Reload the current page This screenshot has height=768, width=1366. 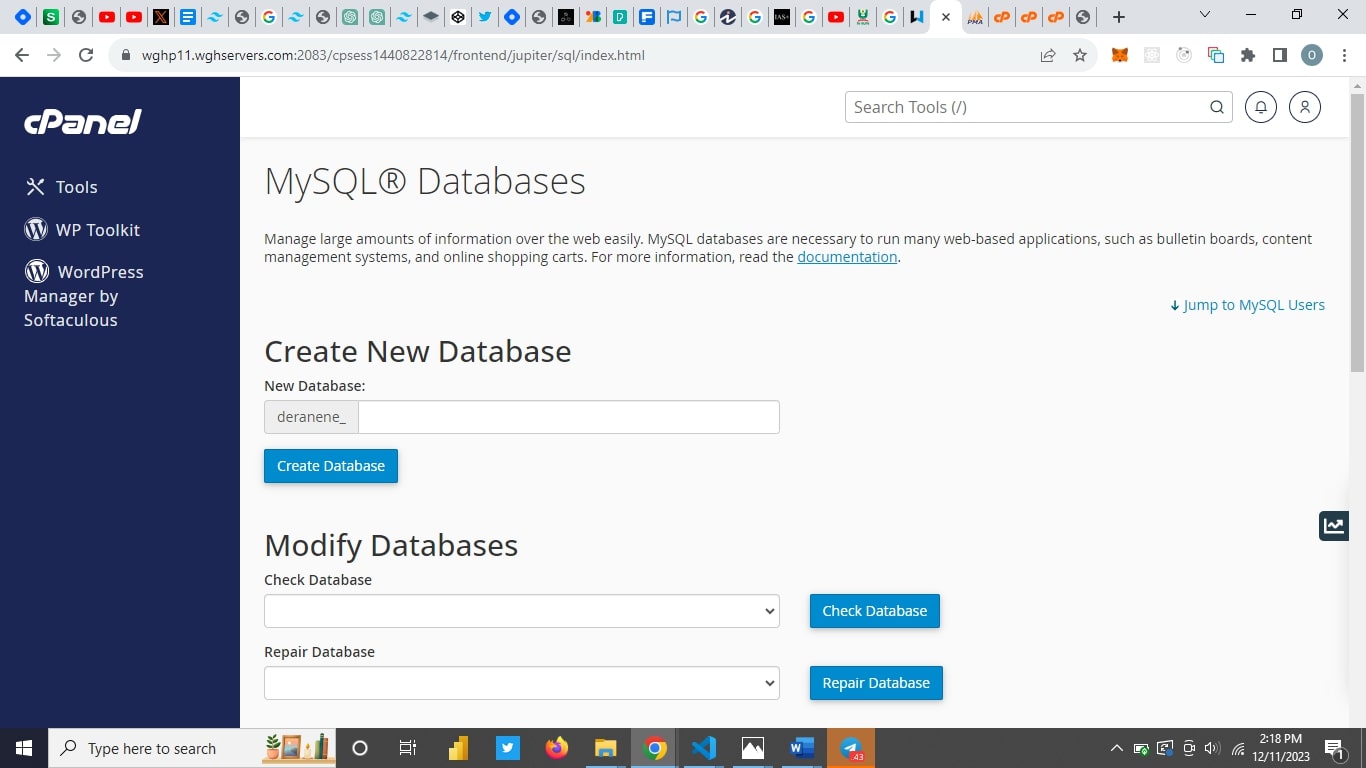[86, 55]
